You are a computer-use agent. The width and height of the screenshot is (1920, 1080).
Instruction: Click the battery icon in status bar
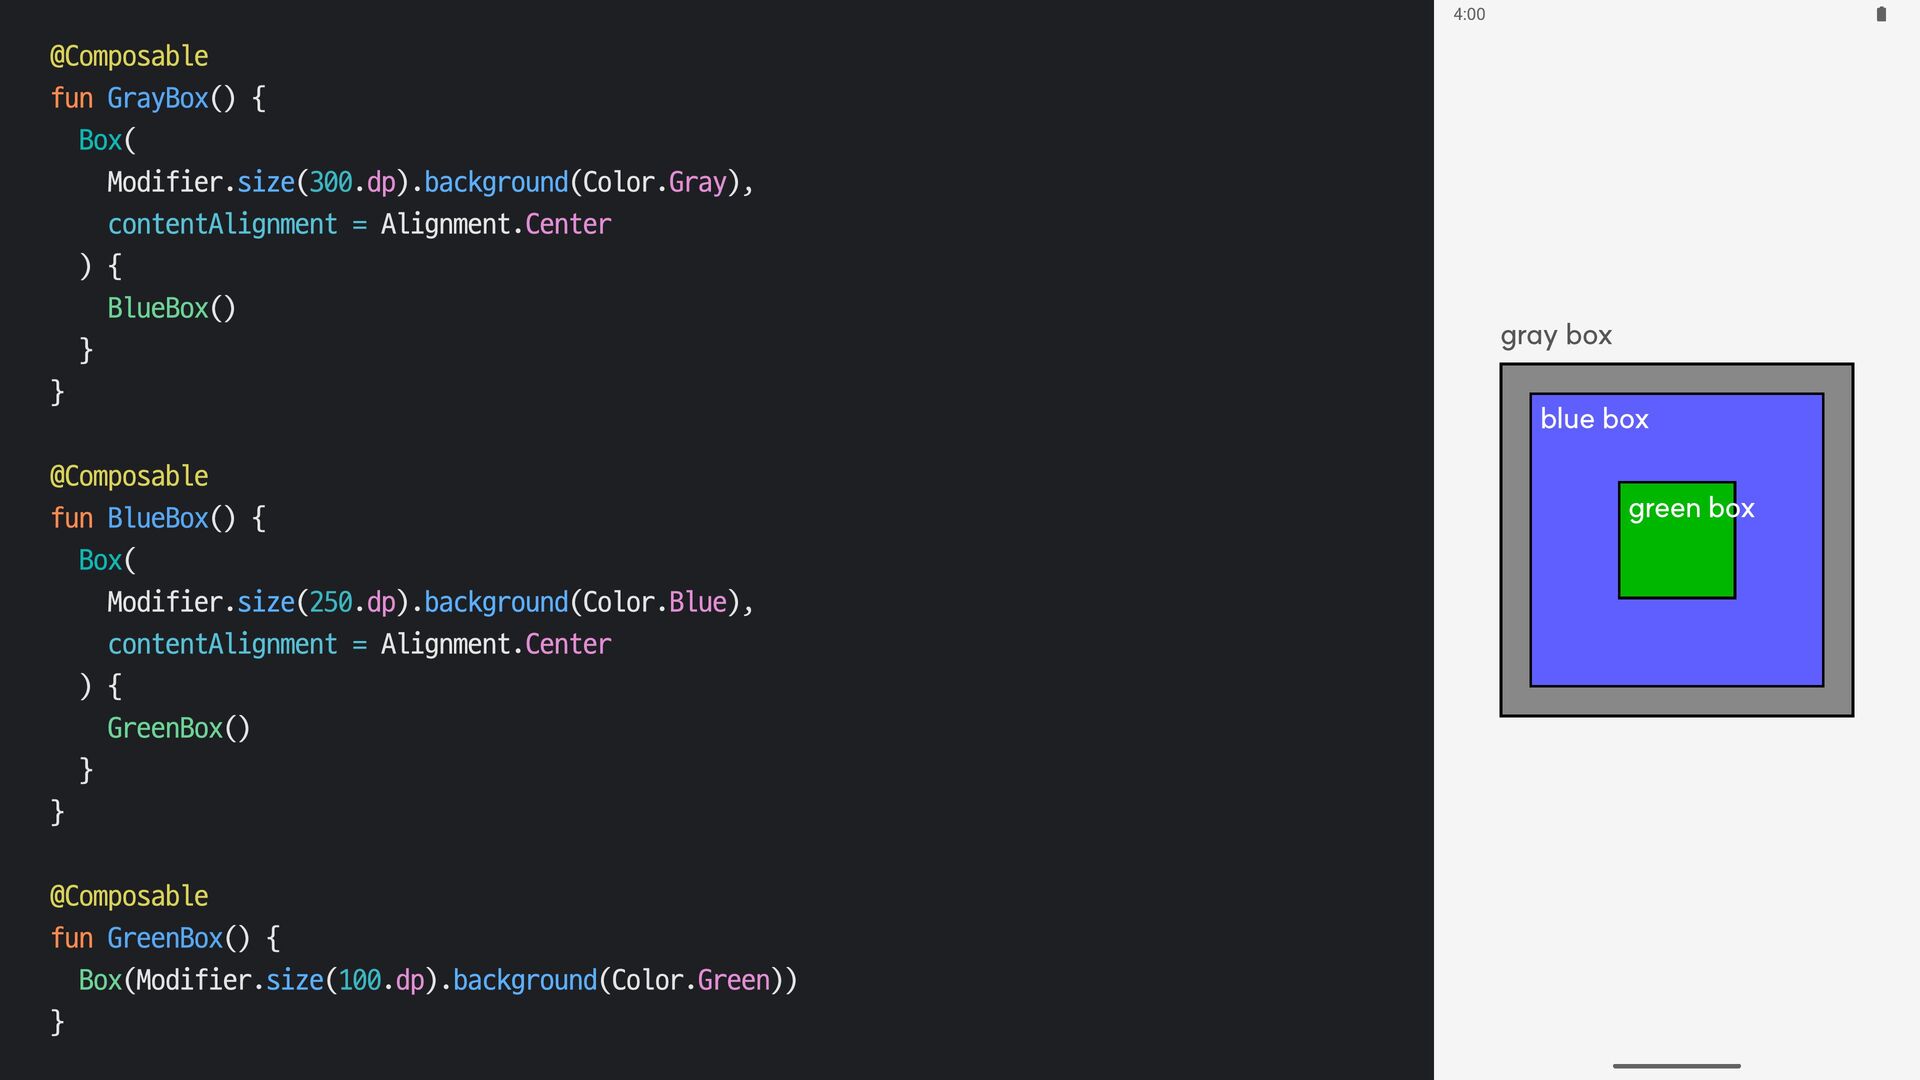(x=1881, y=14)
